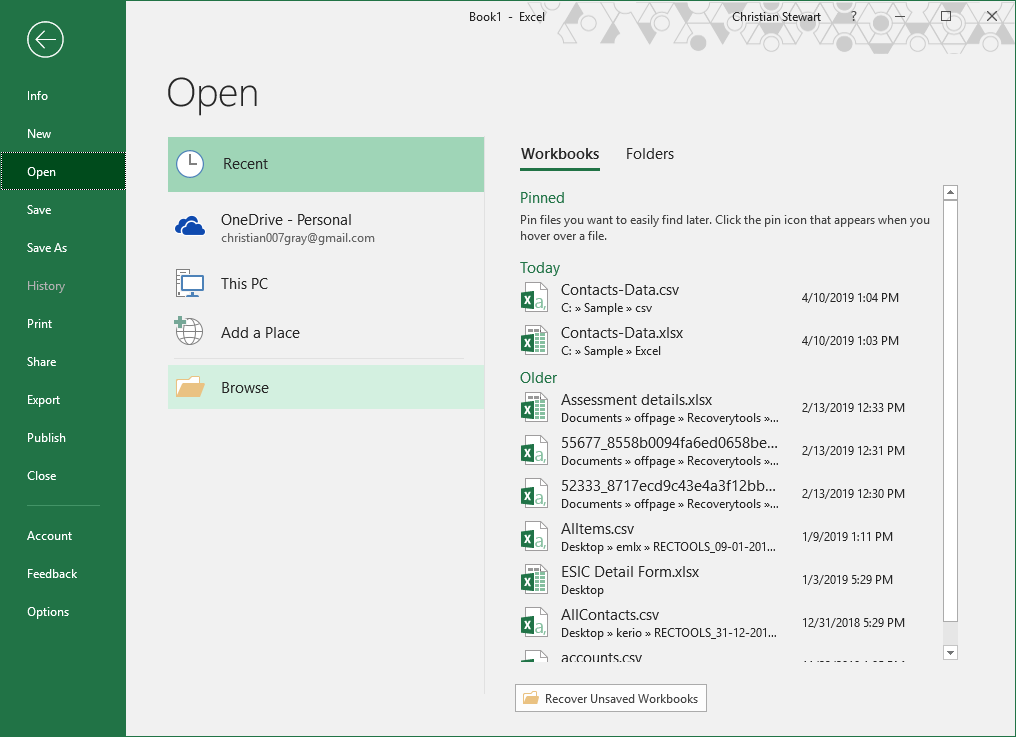Switch to the Folders tab
This screenshot has width=1016, height=737.
coord(649,154)
